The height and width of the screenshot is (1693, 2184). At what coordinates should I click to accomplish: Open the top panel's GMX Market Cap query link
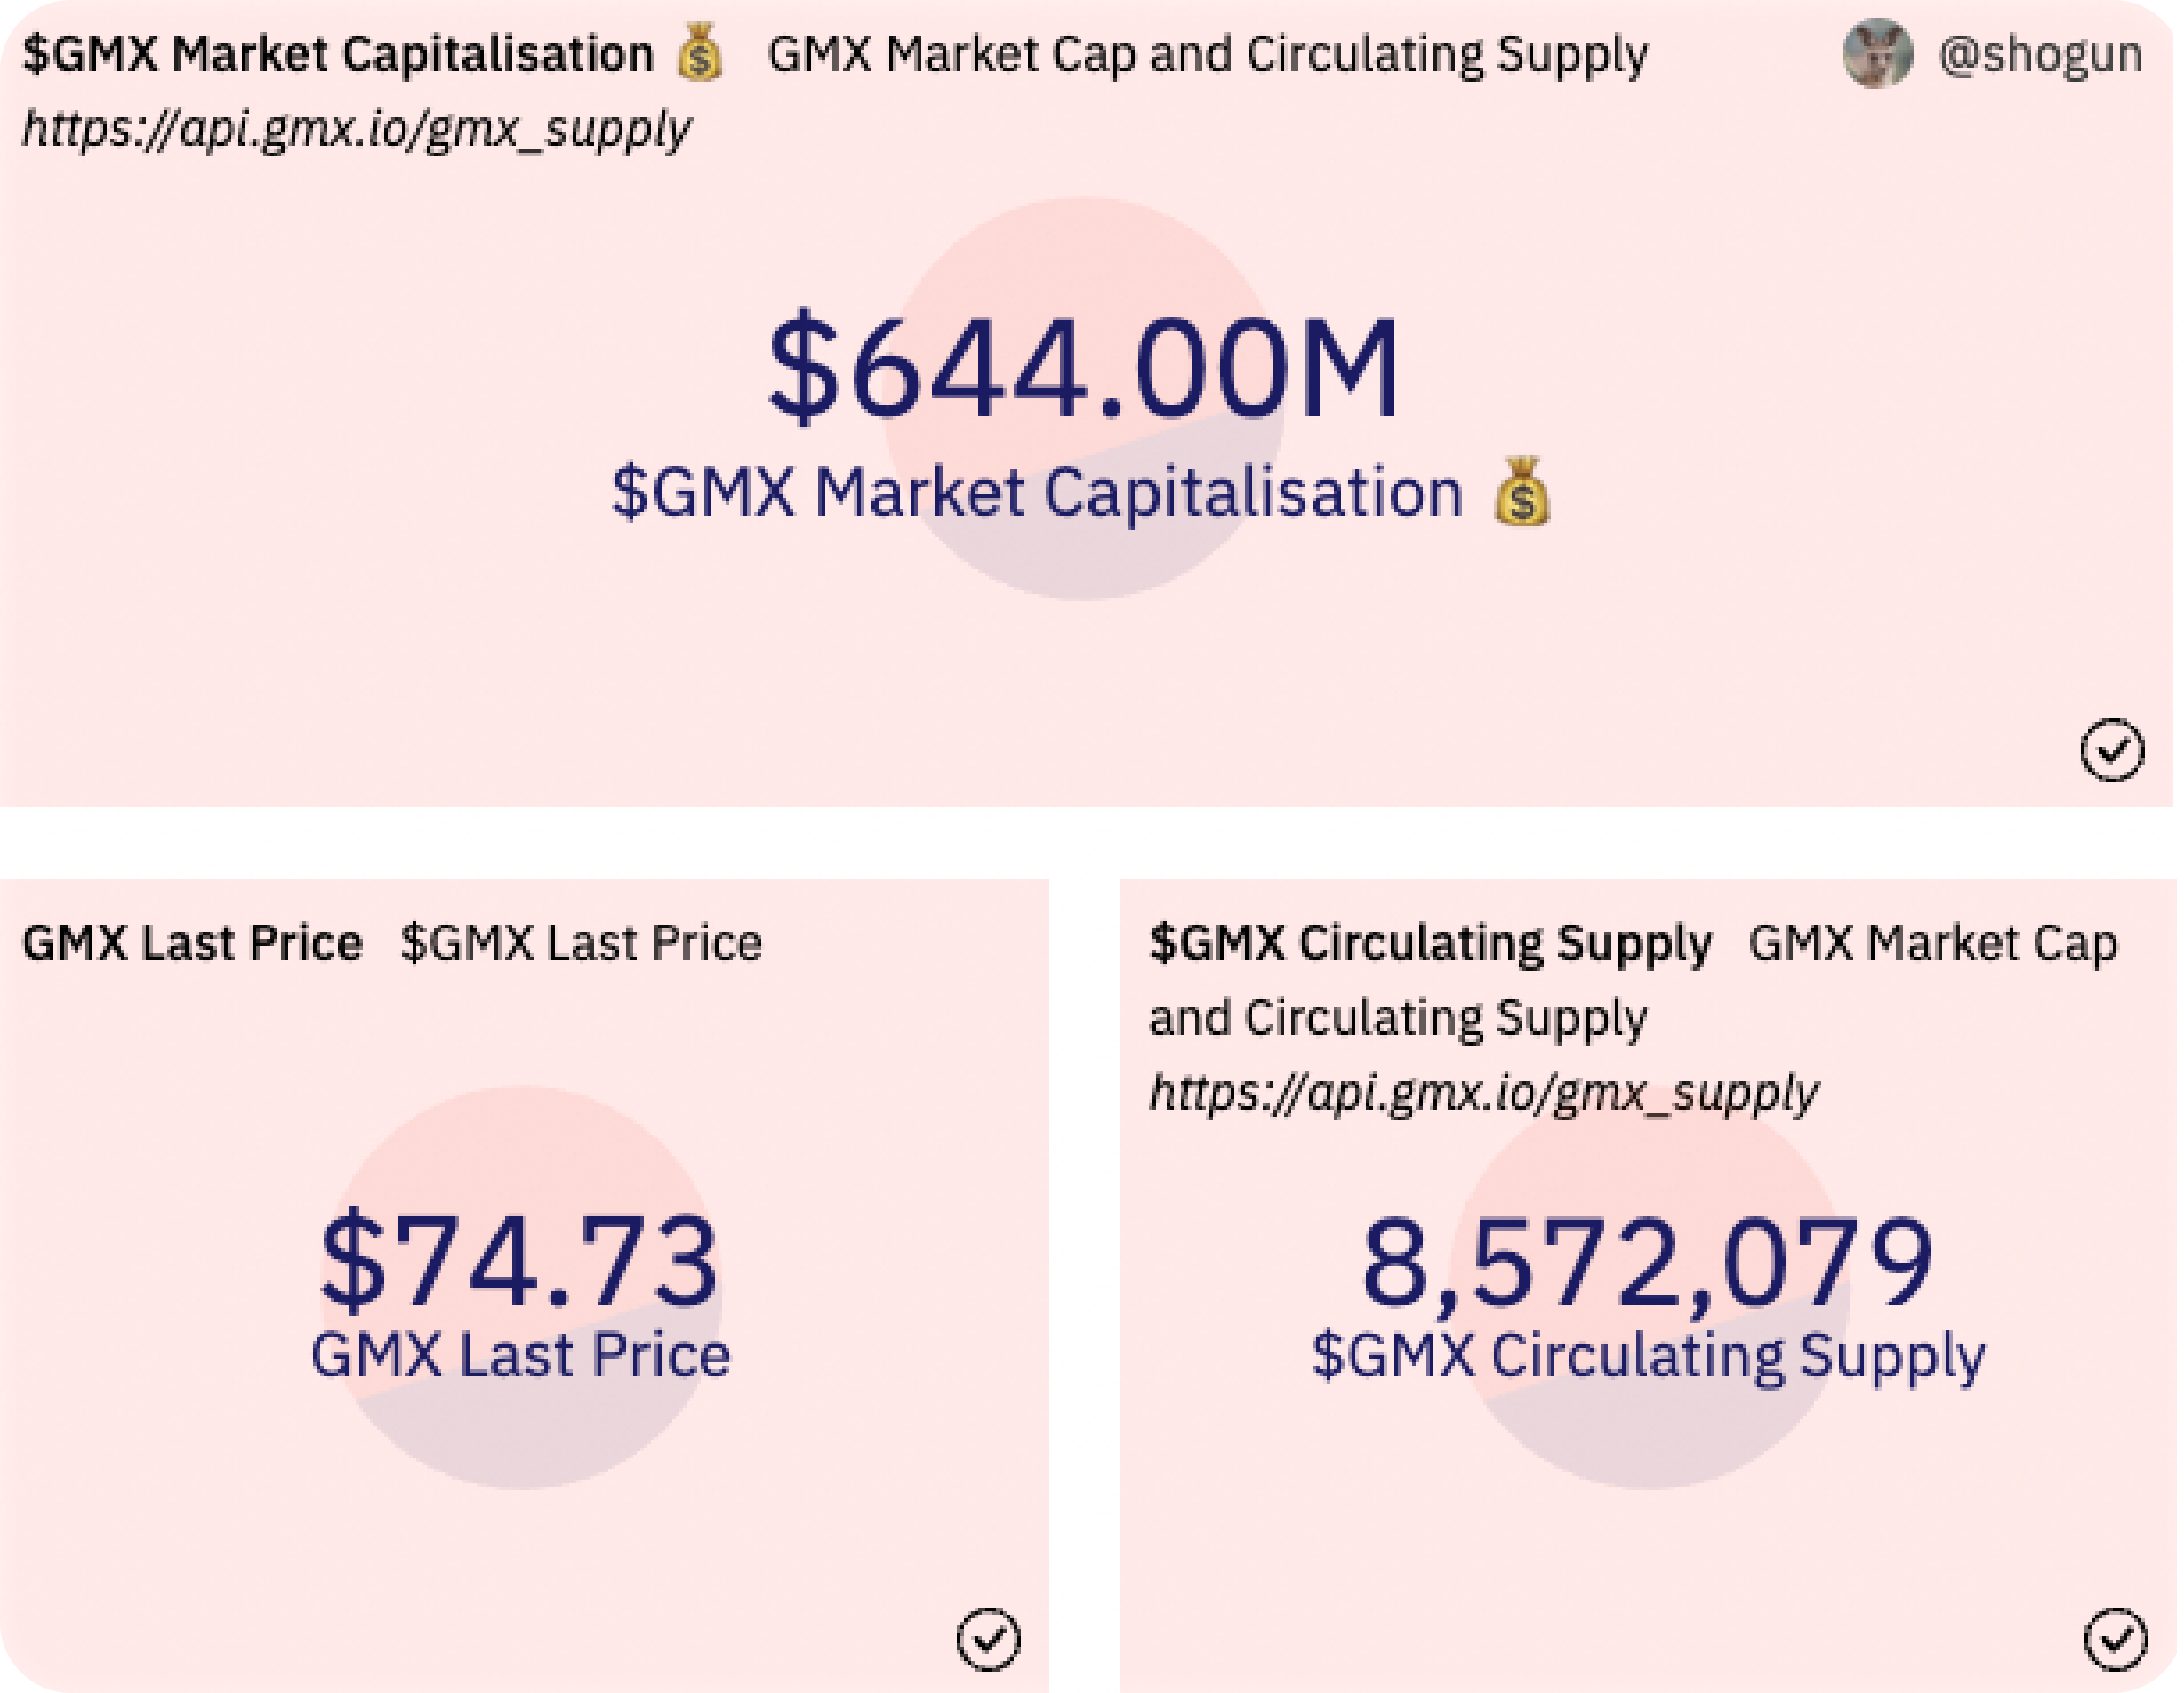tap(1207, 54)
